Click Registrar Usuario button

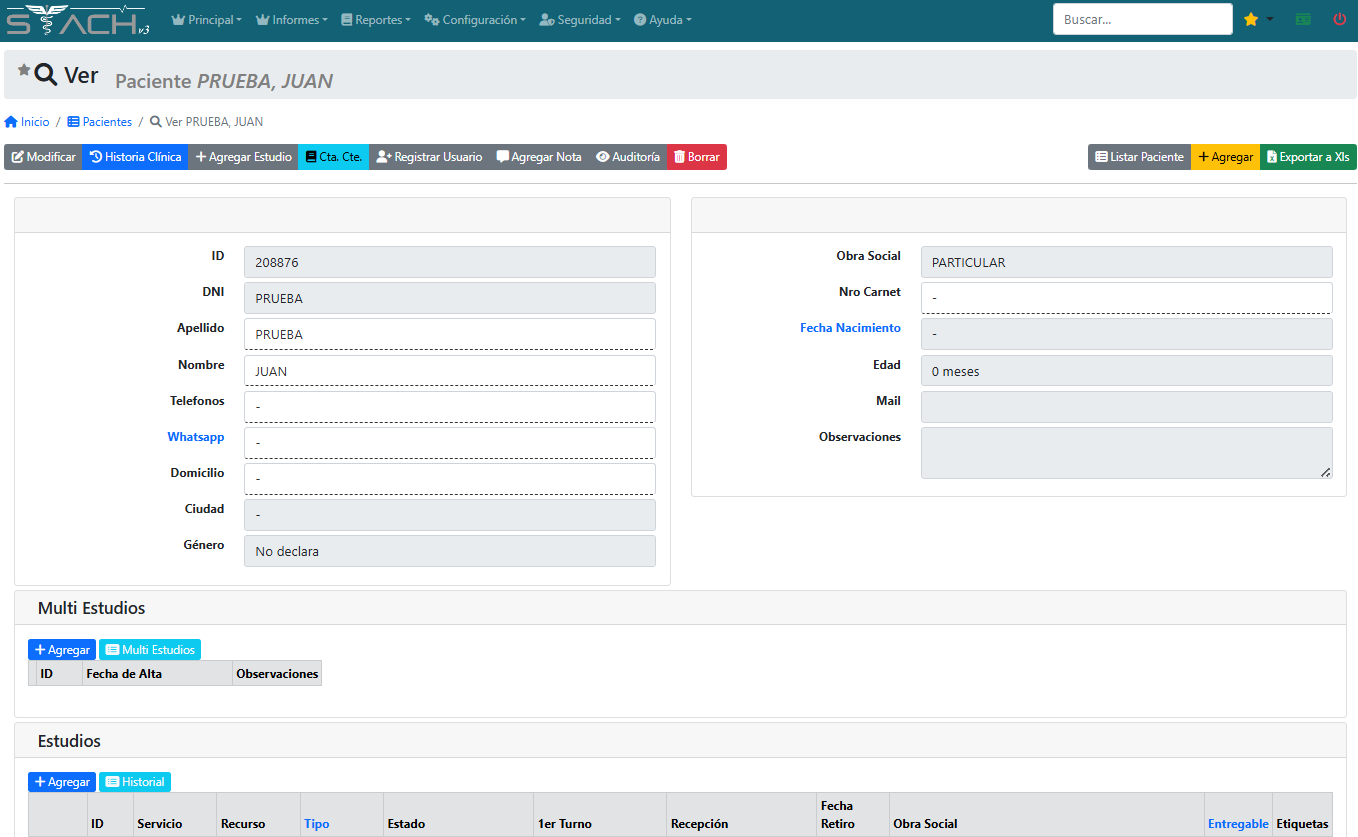(429, 157)
